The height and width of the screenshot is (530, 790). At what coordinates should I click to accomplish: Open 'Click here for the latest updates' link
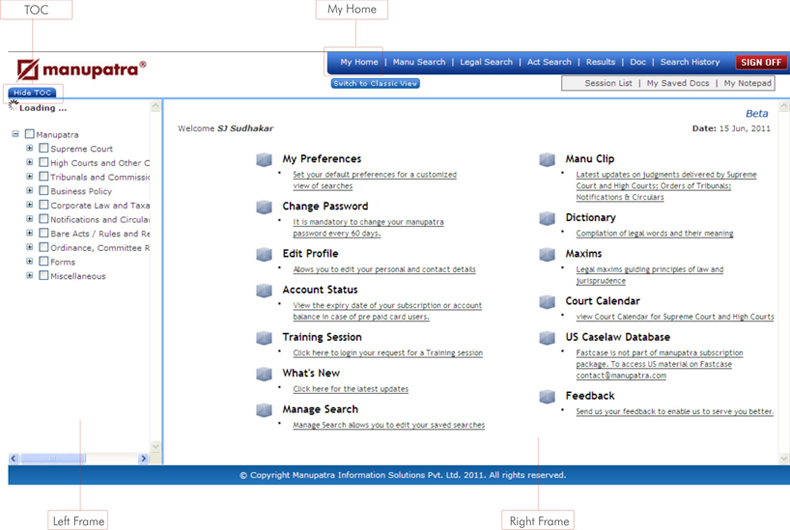[351, 389]
